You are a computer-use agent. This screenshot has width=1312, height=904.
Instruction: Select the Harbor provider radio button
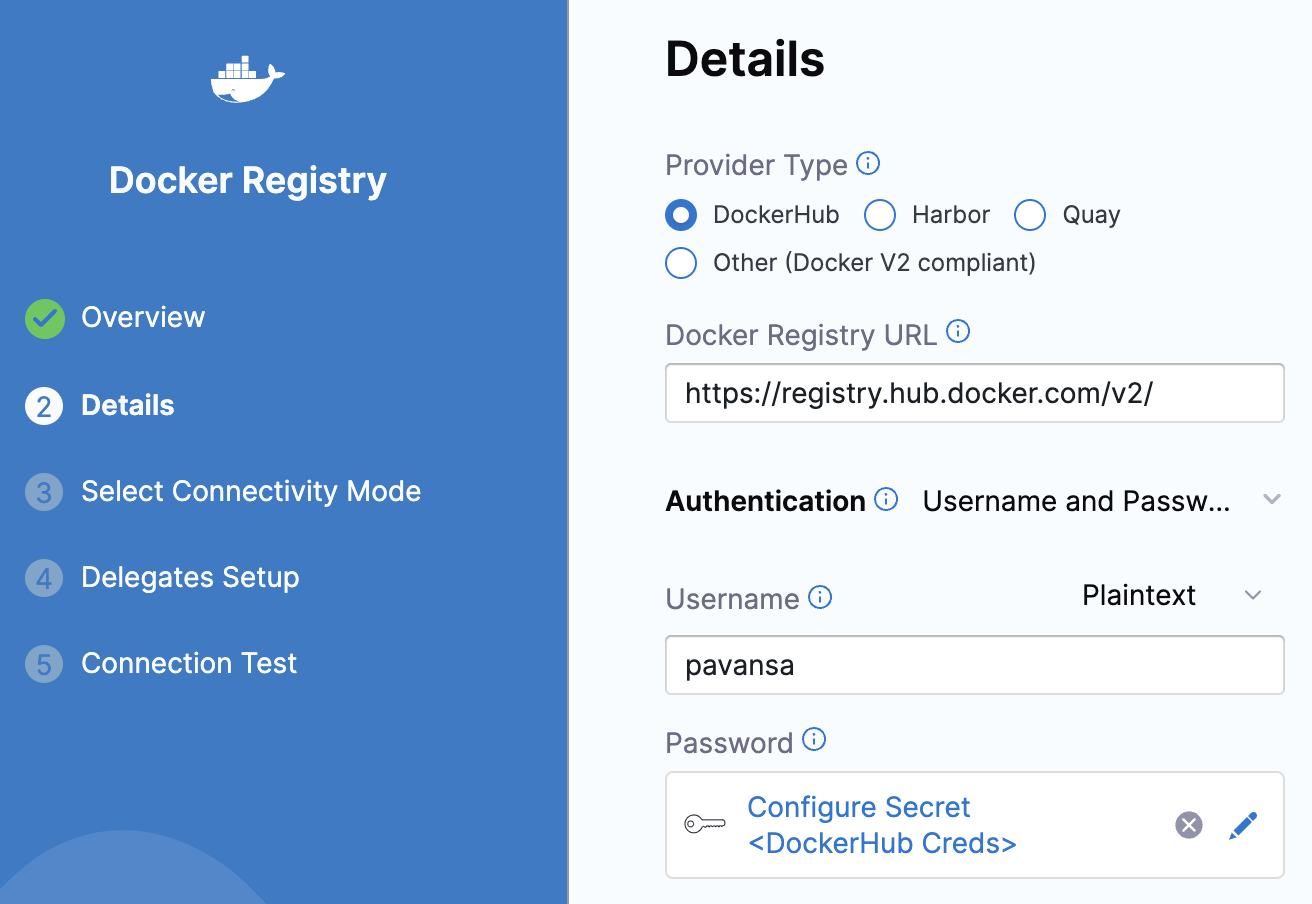(x=880, y=215)
